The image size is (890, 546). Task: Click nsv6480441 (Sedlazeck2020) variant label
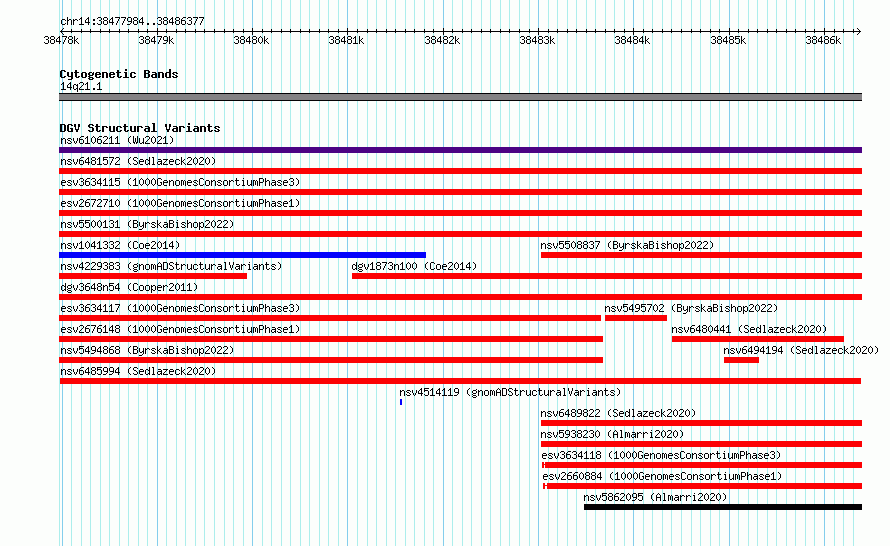point(749,329)
